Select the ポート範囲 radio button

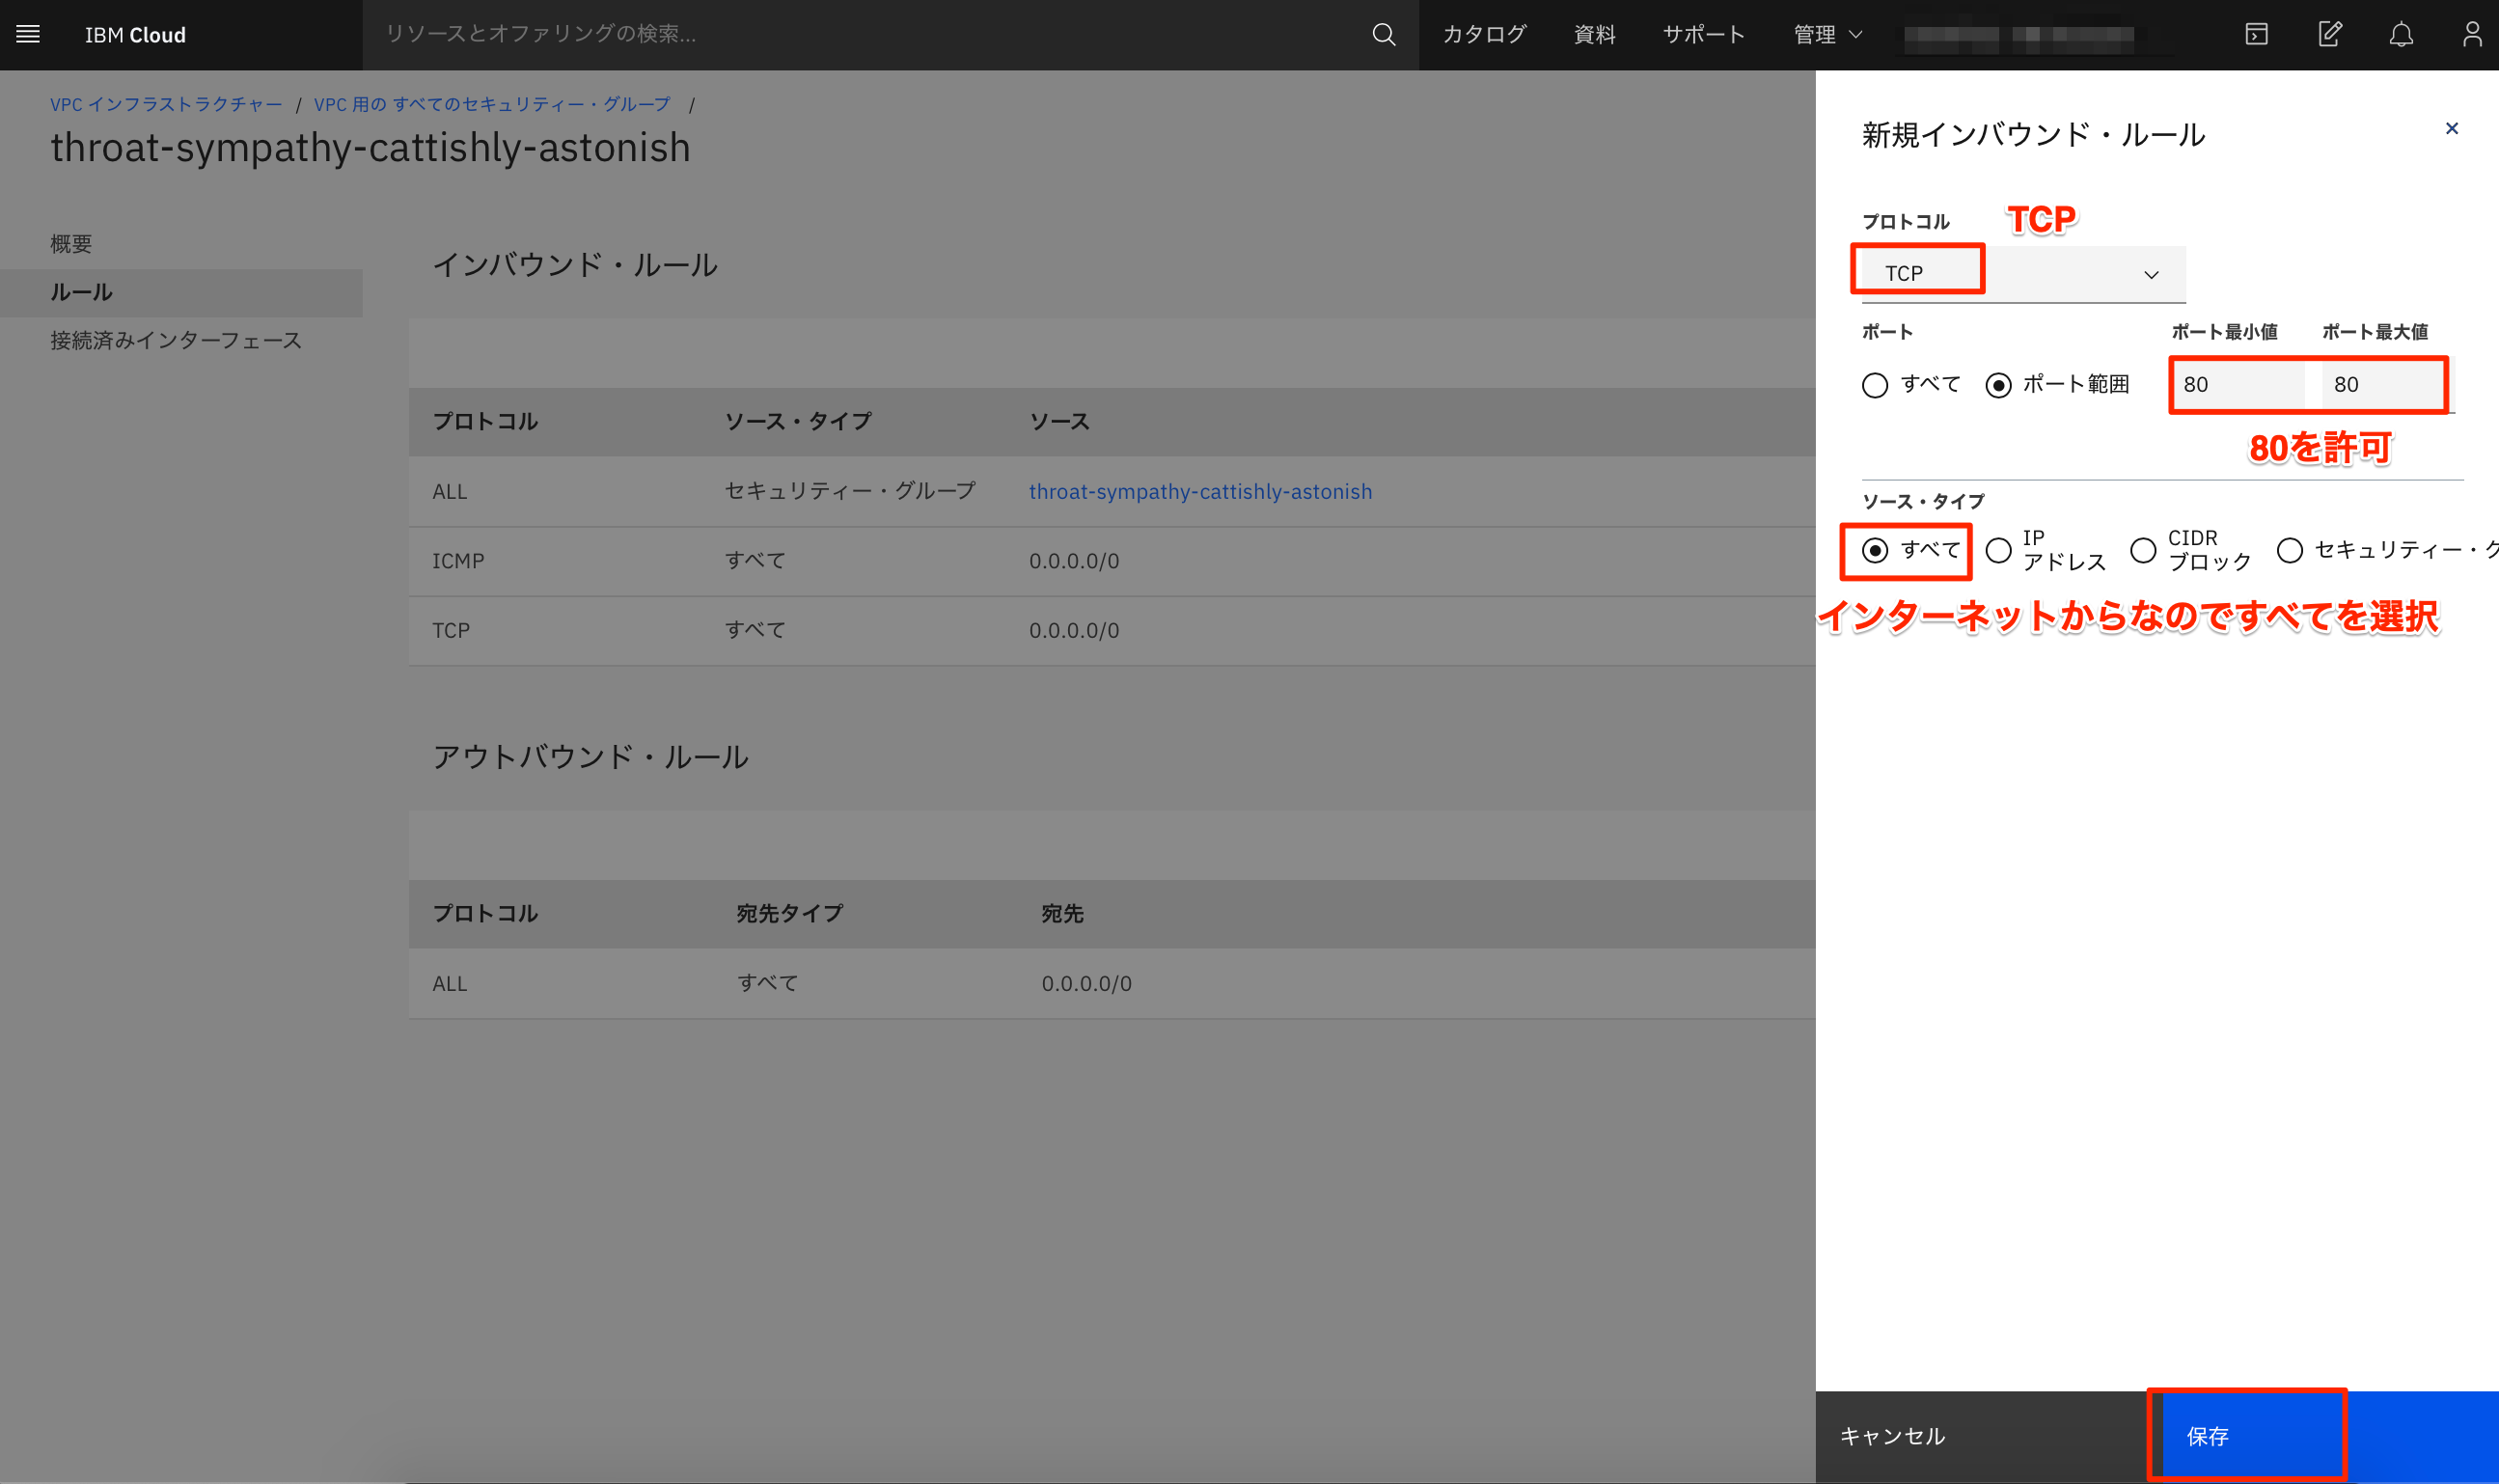click(1998, 385)
